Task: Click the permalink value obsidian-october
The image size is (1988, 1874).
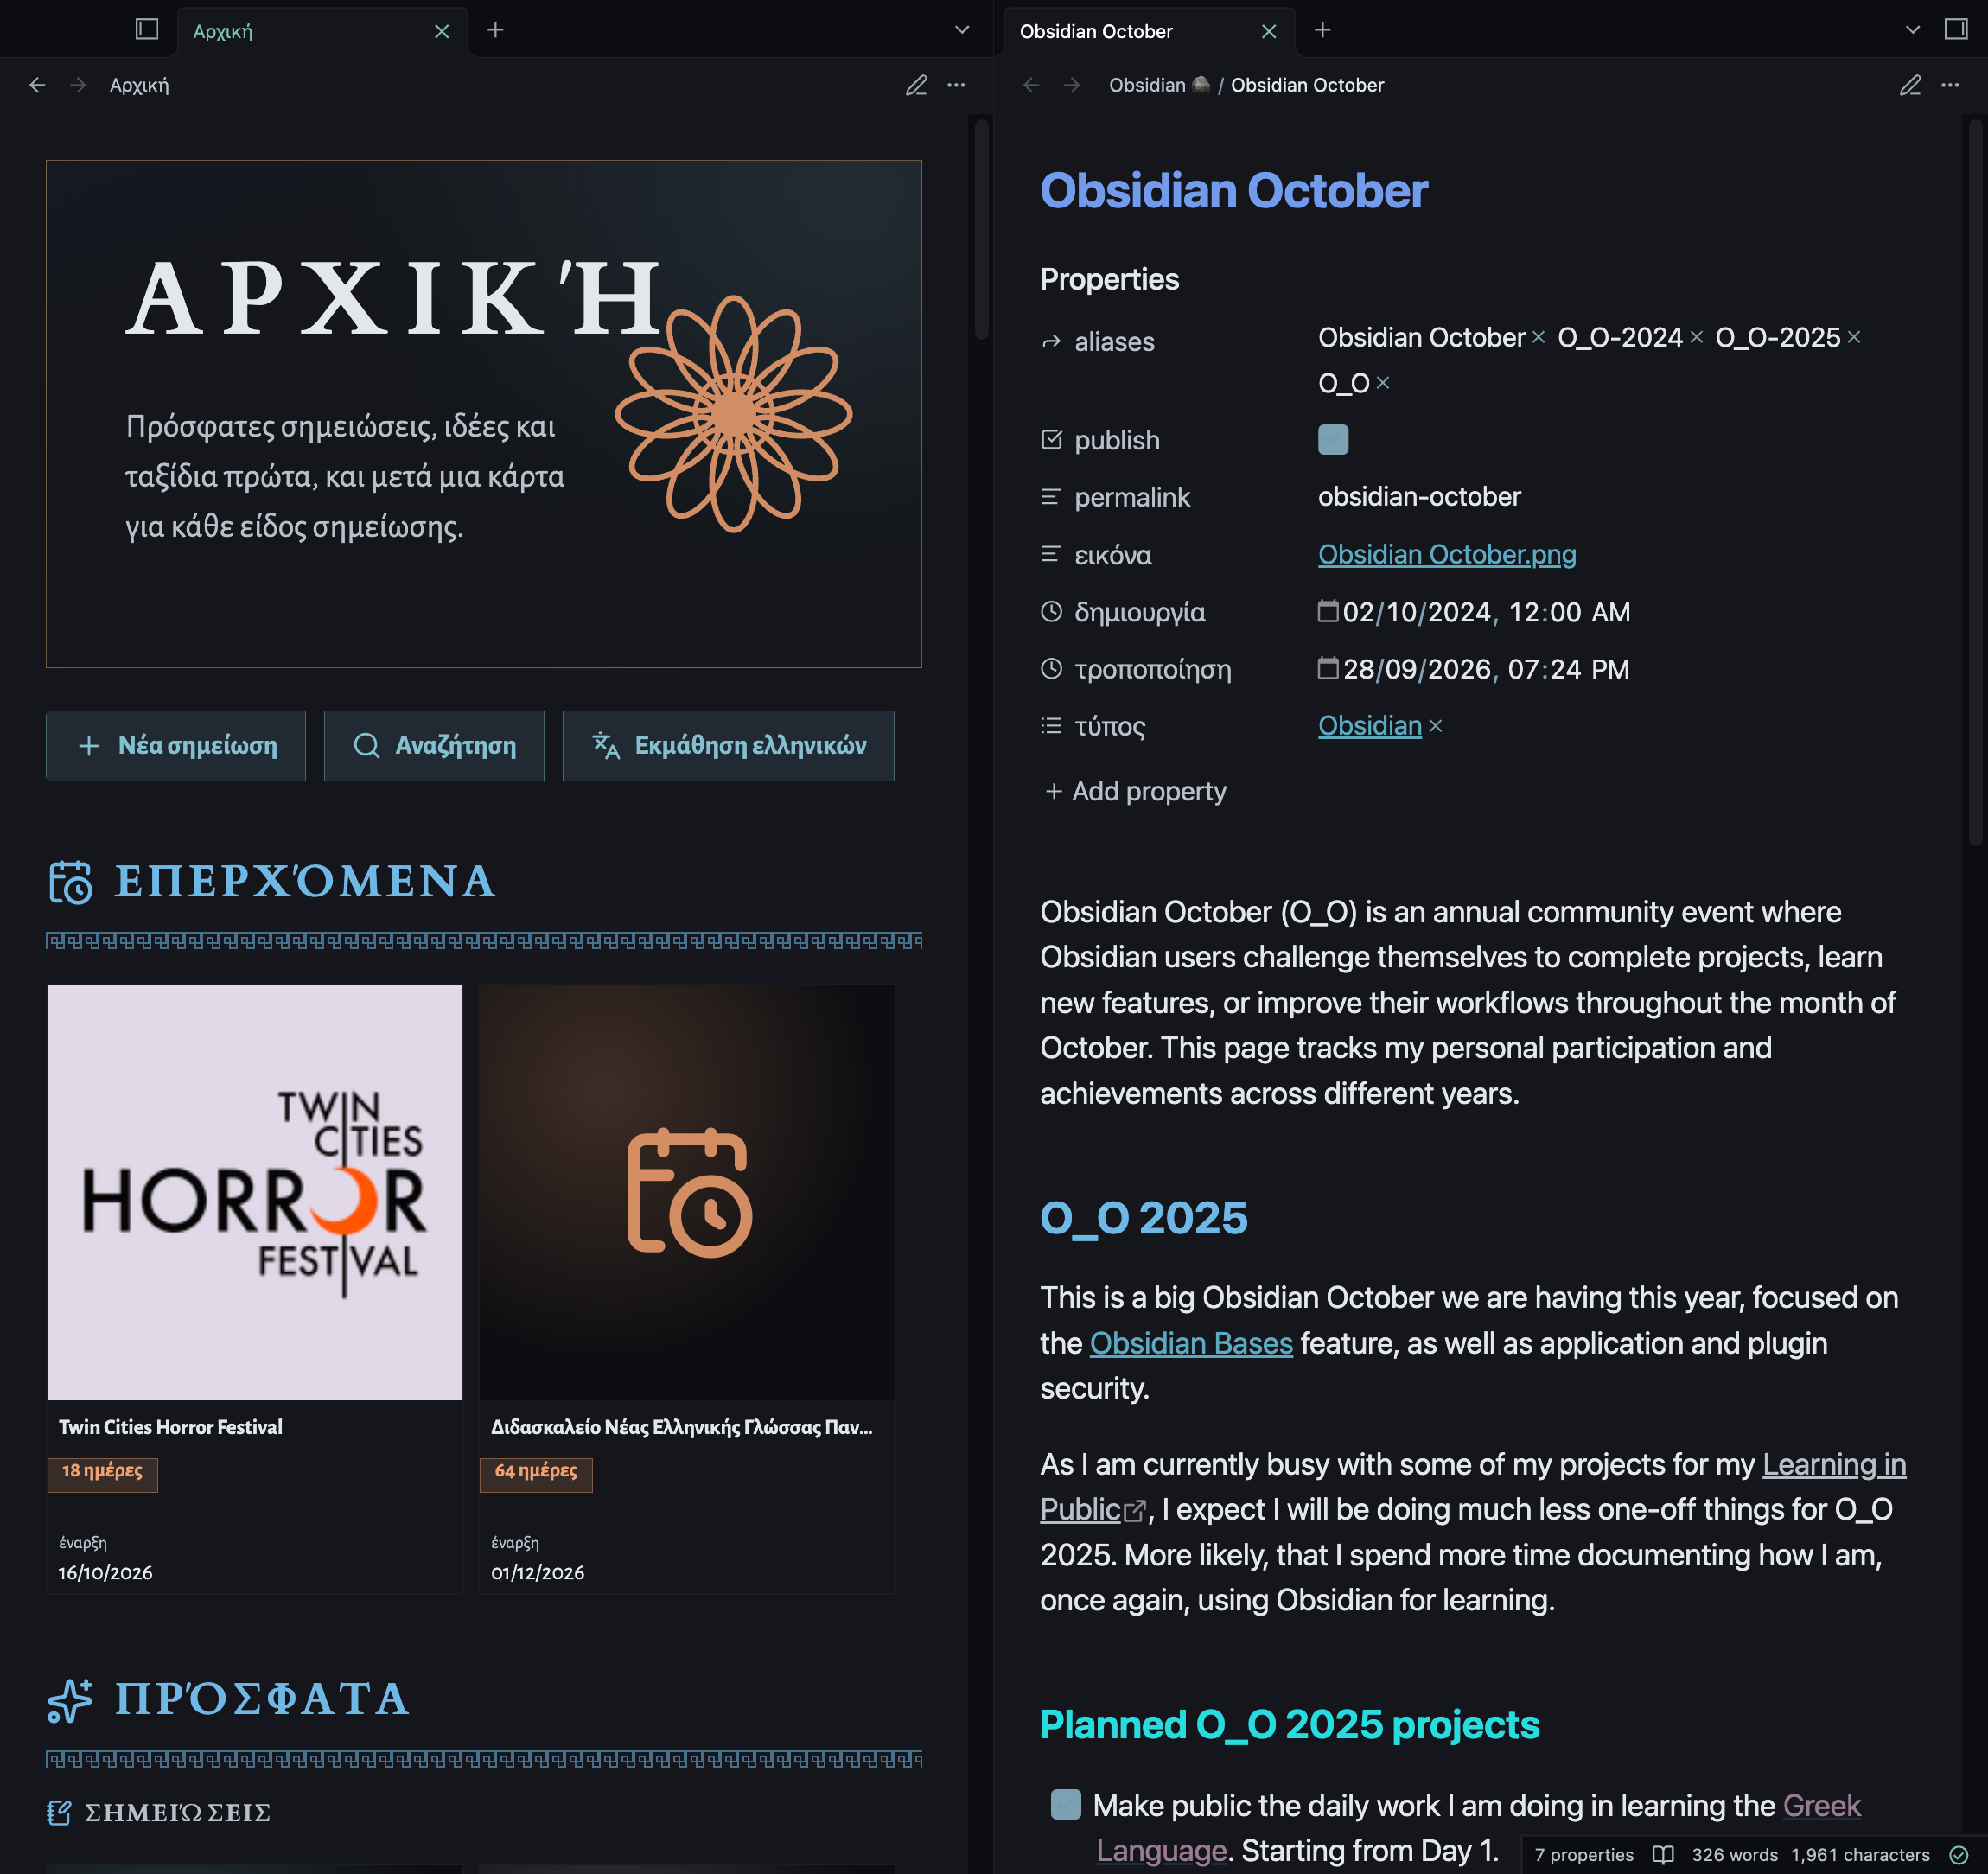Action: point(1419,497)
